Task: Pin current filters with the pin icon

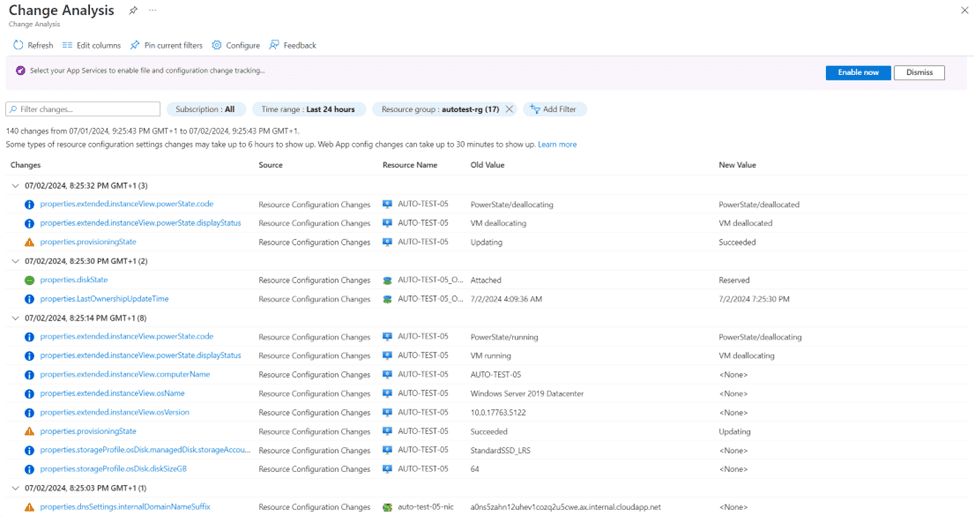Action: point(135,45)
